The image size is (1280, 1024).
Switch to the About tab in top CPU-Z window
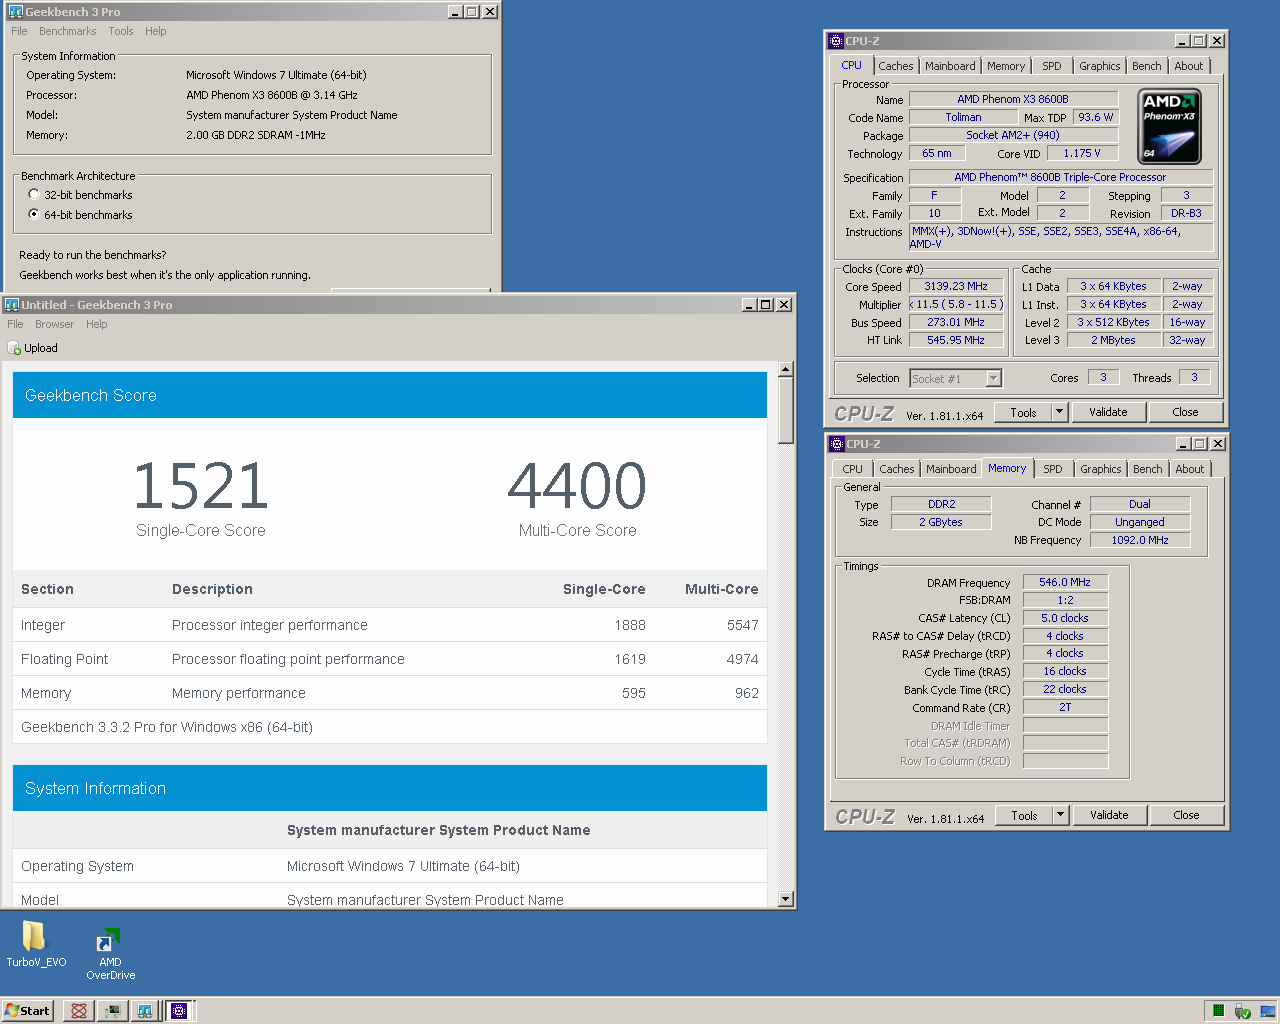[1189, 66]
